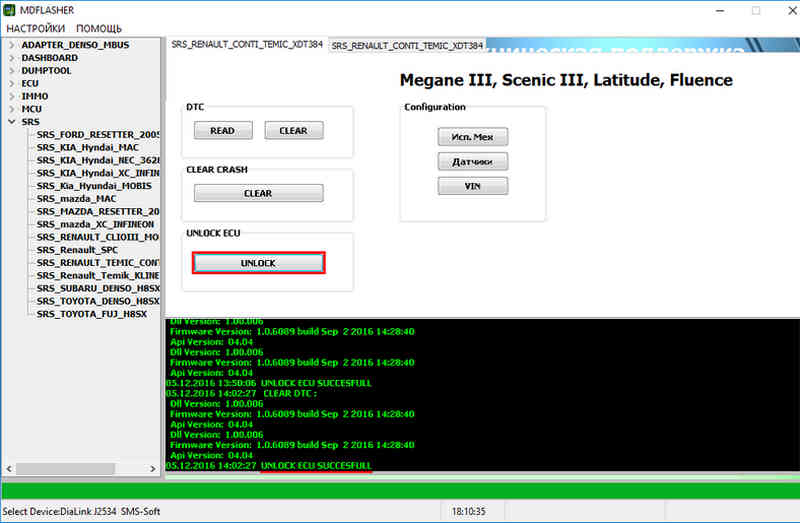Click left arrow of tree horizontal scrollbar
800x523 pixels.
pos(9,468)
